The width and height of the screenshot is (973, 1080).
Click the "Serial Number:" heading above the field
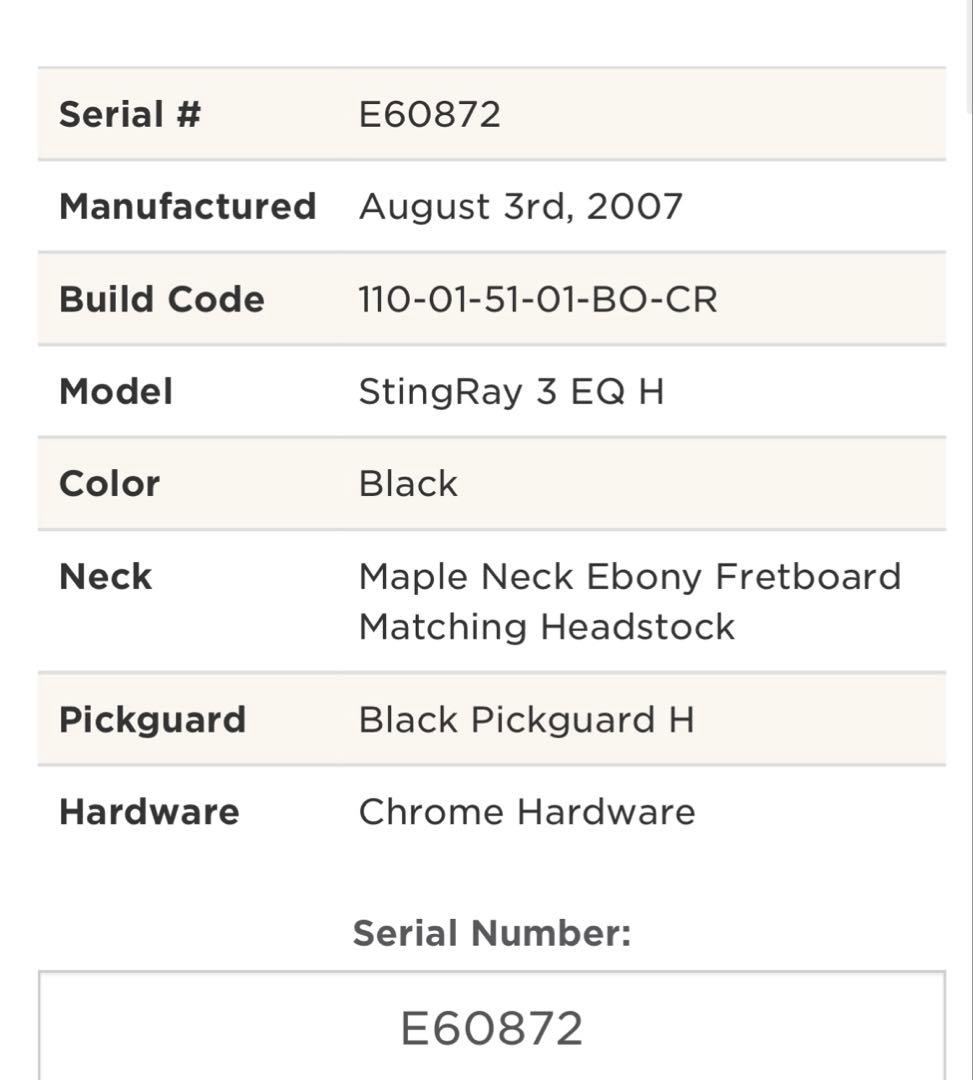pos(492,933)
